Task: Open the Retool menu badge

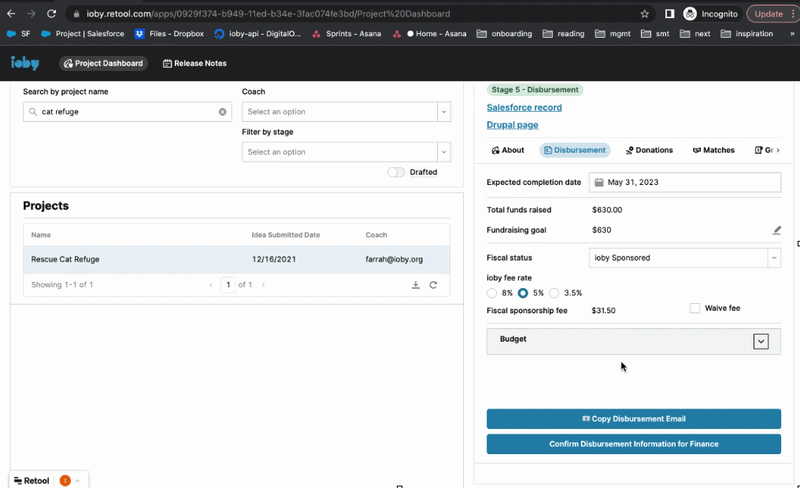Action: tap(32, 480)
